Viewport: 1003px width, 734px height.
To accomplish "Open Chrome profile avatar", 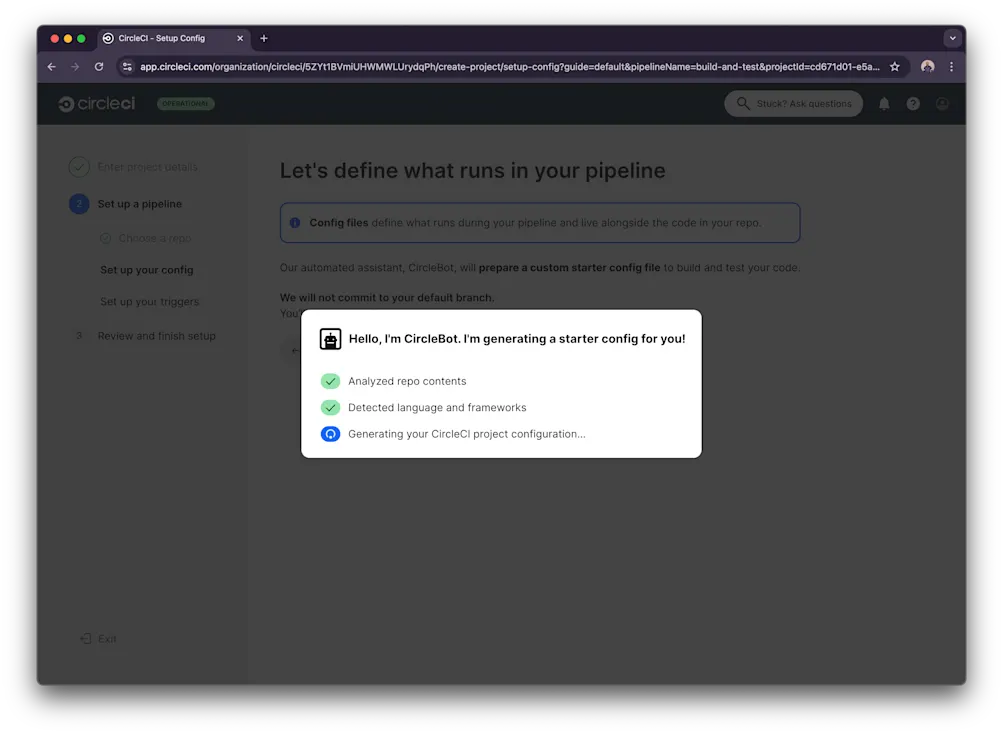I will pyautogui.click(x=927, y=67).
